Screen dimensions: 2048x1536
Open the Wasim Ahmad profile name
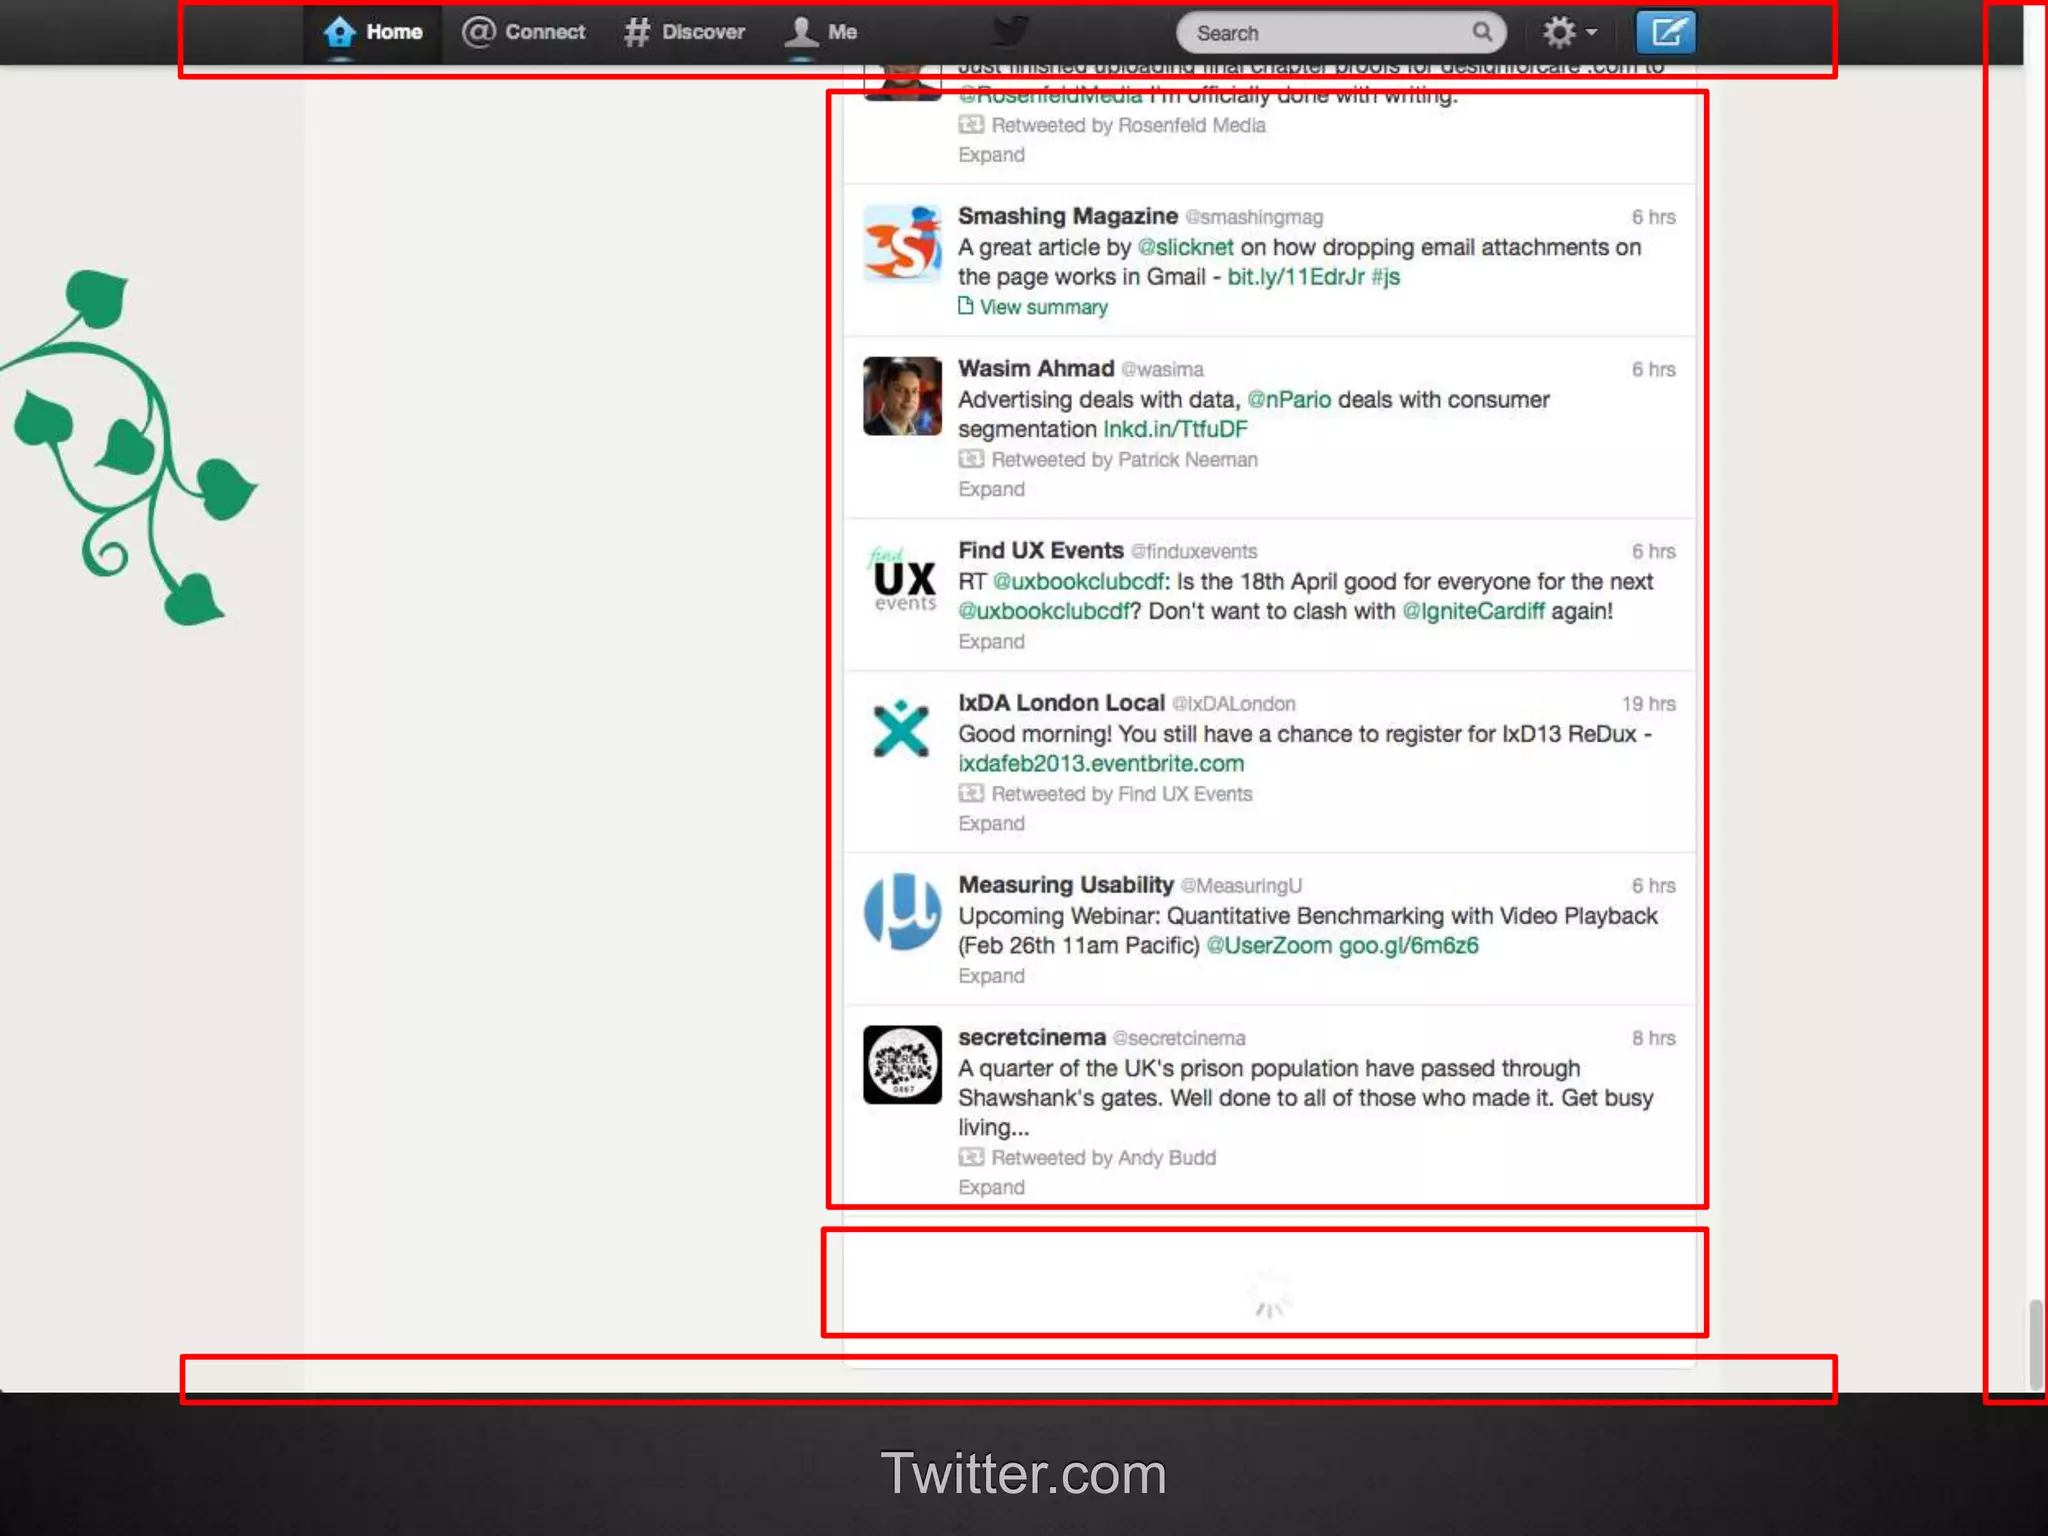pos(1036,369)
